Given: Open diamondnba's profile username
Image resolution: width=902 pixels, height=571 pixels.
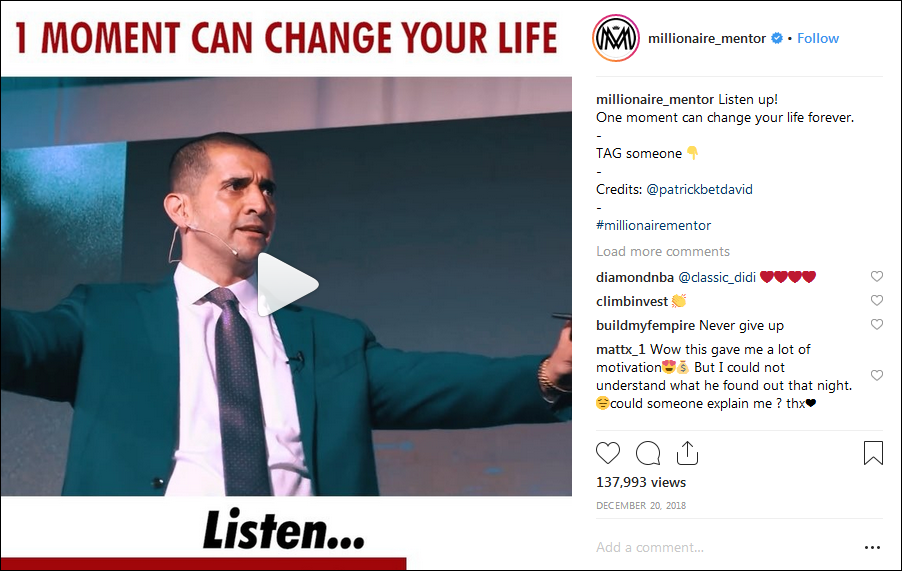Looking at the screenshot, I should pyautogui.click(x=635, y=278).
